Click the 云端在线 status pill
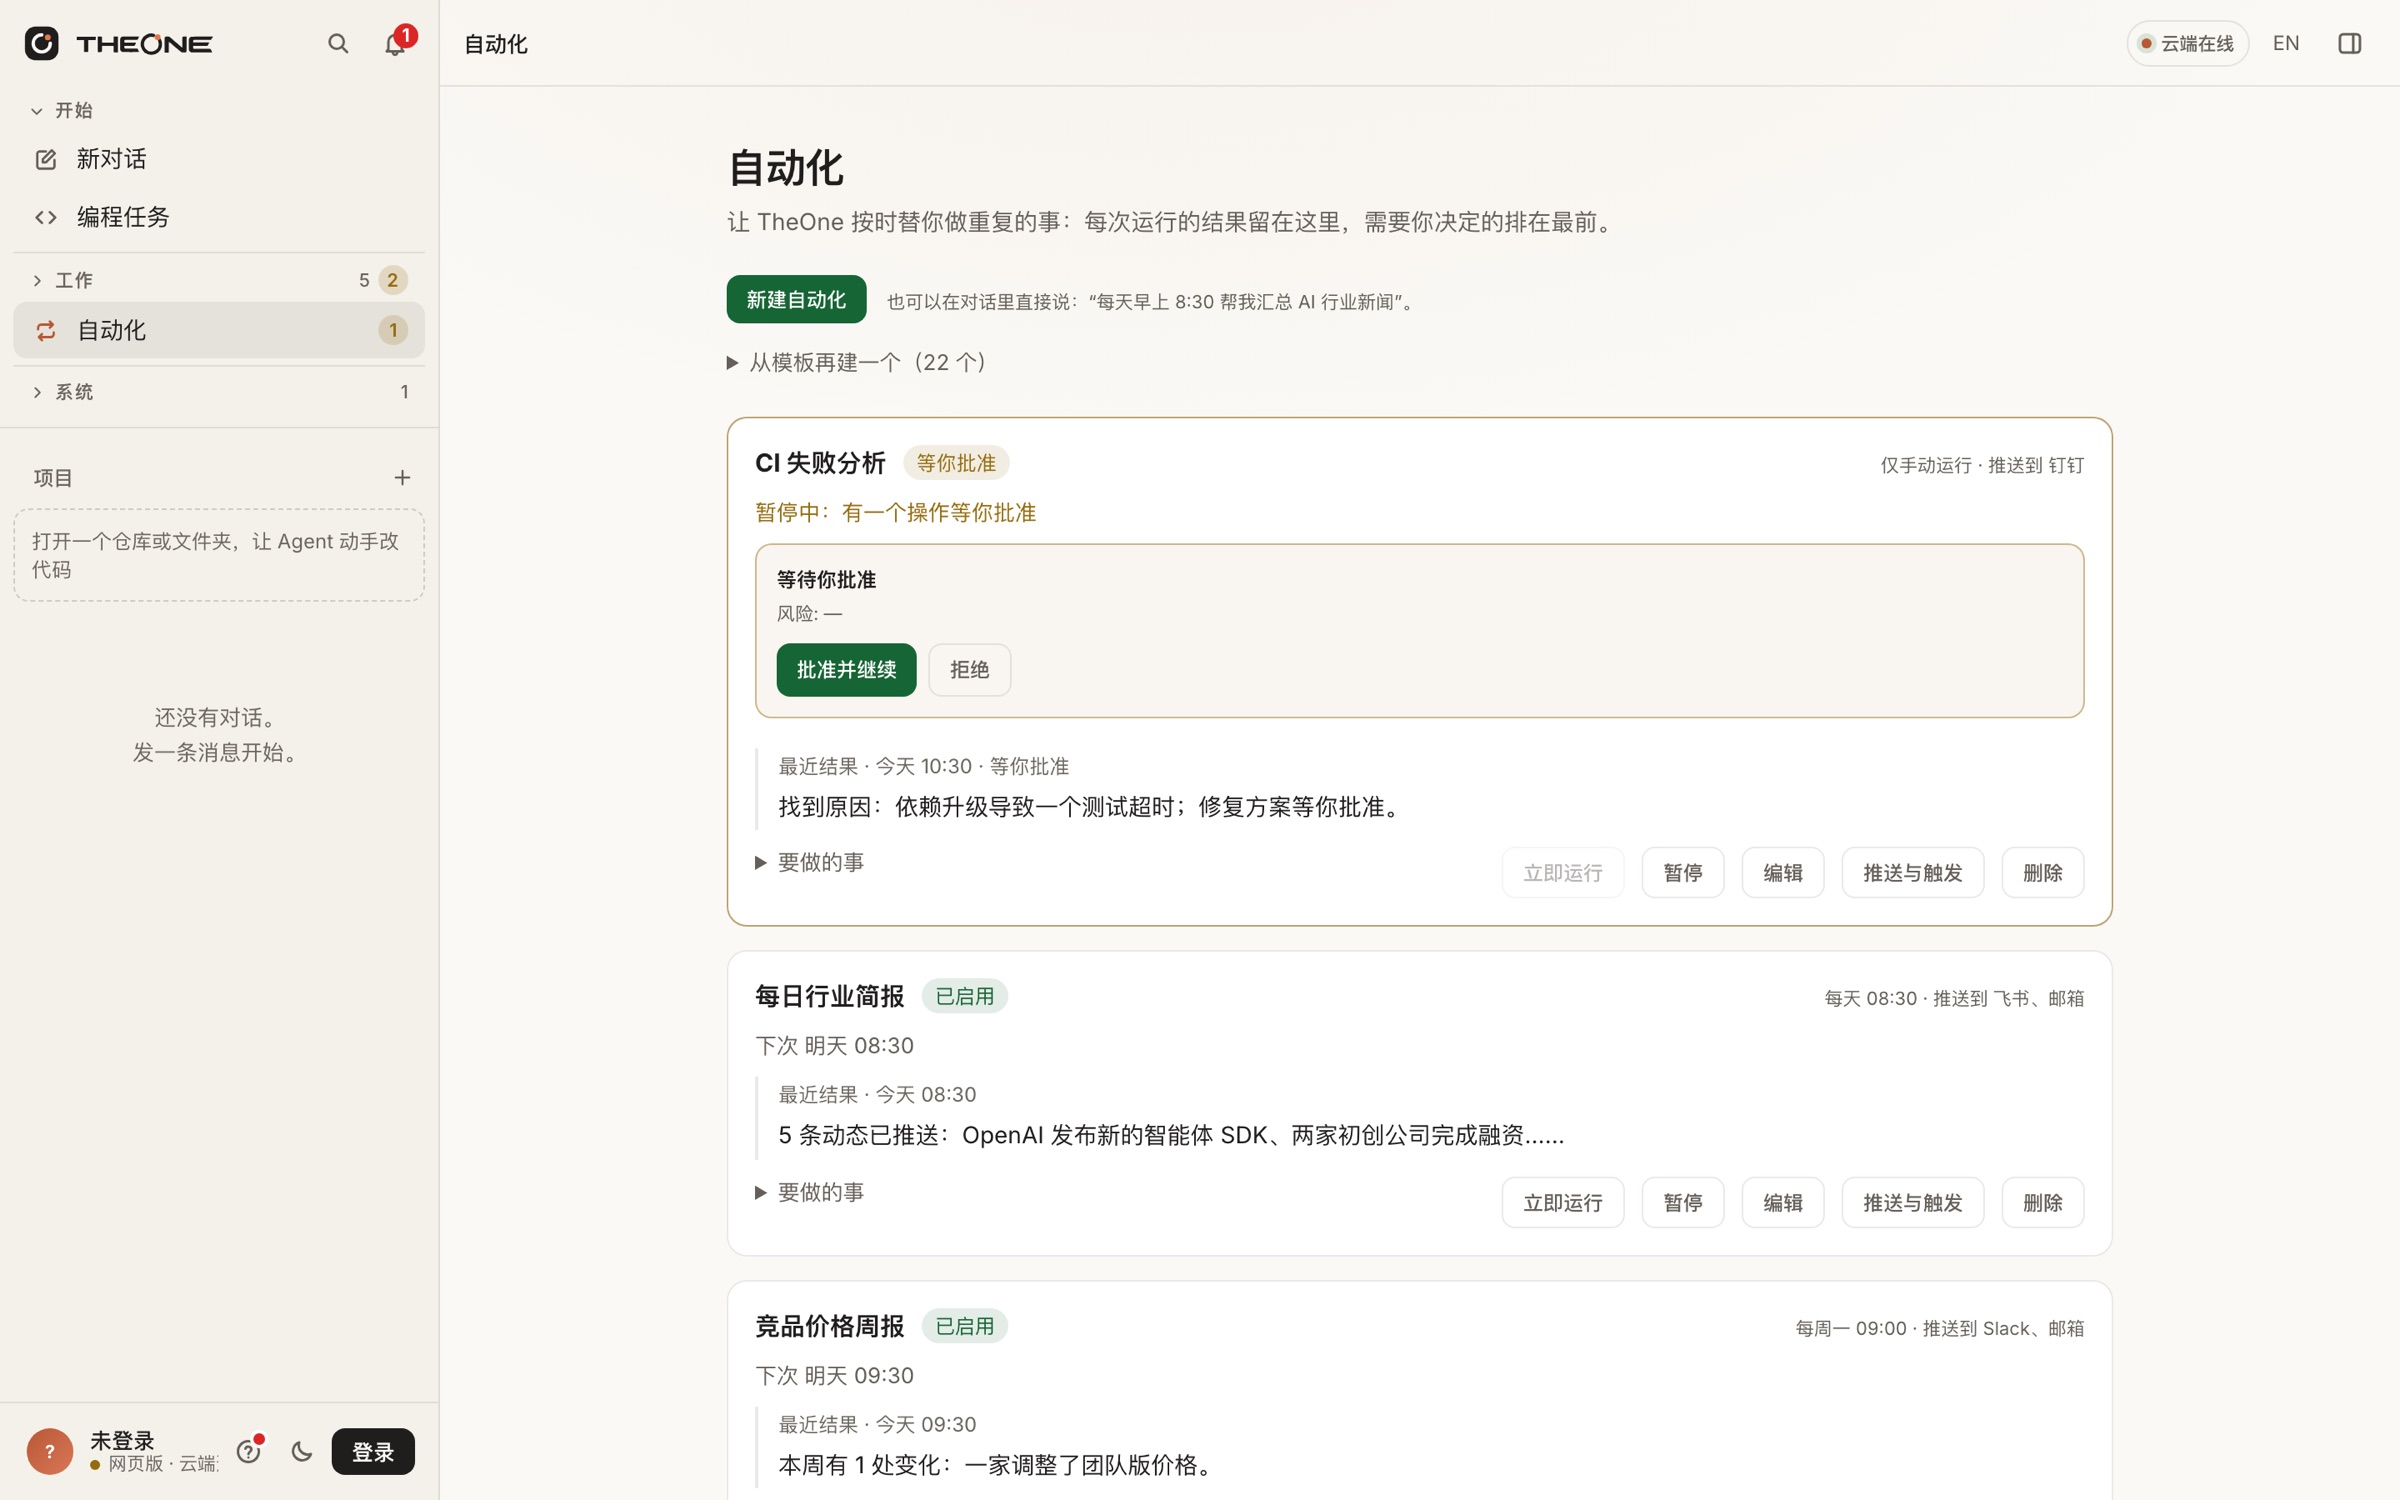Screen dimensions: 2400x1500 (2187, 43)
